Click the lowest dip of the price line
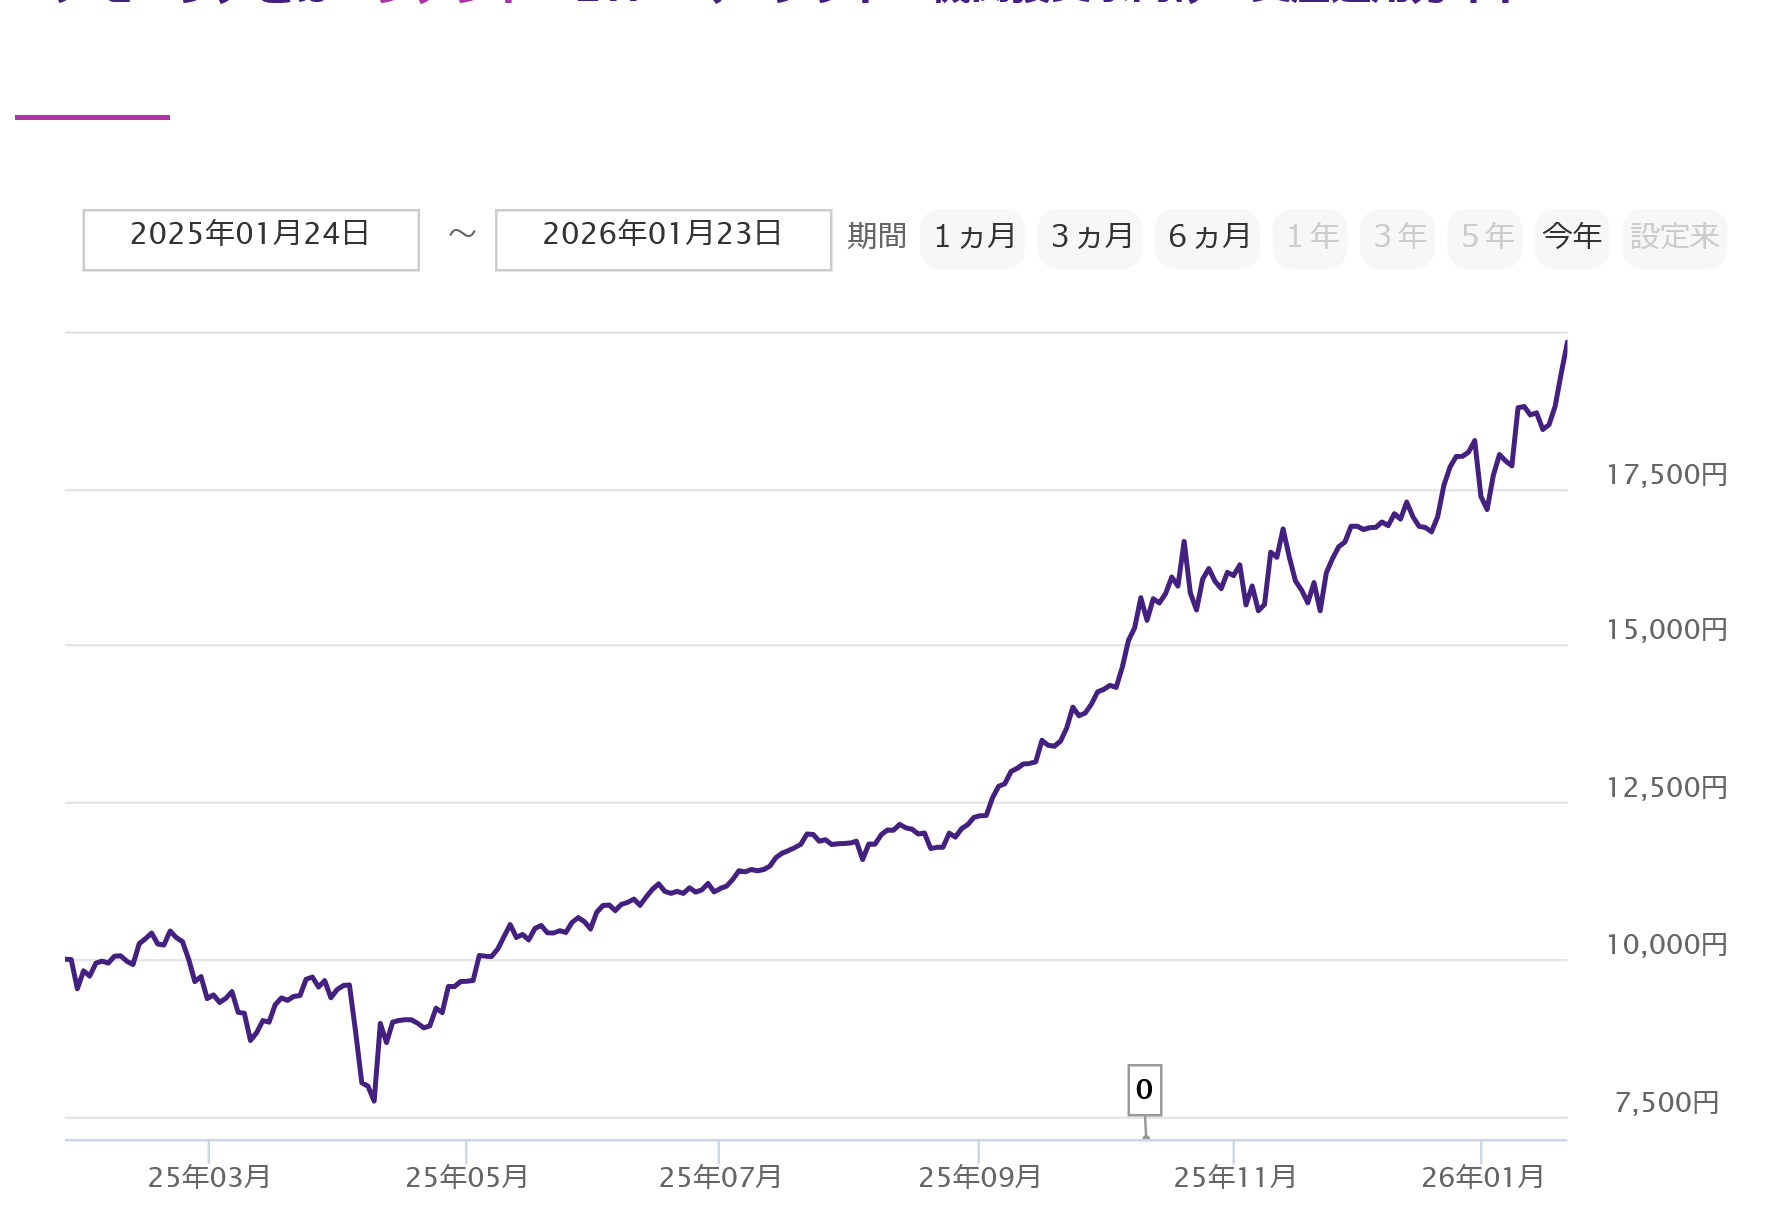This screenshot has height=1215, width=1767. pos(374,1100)
